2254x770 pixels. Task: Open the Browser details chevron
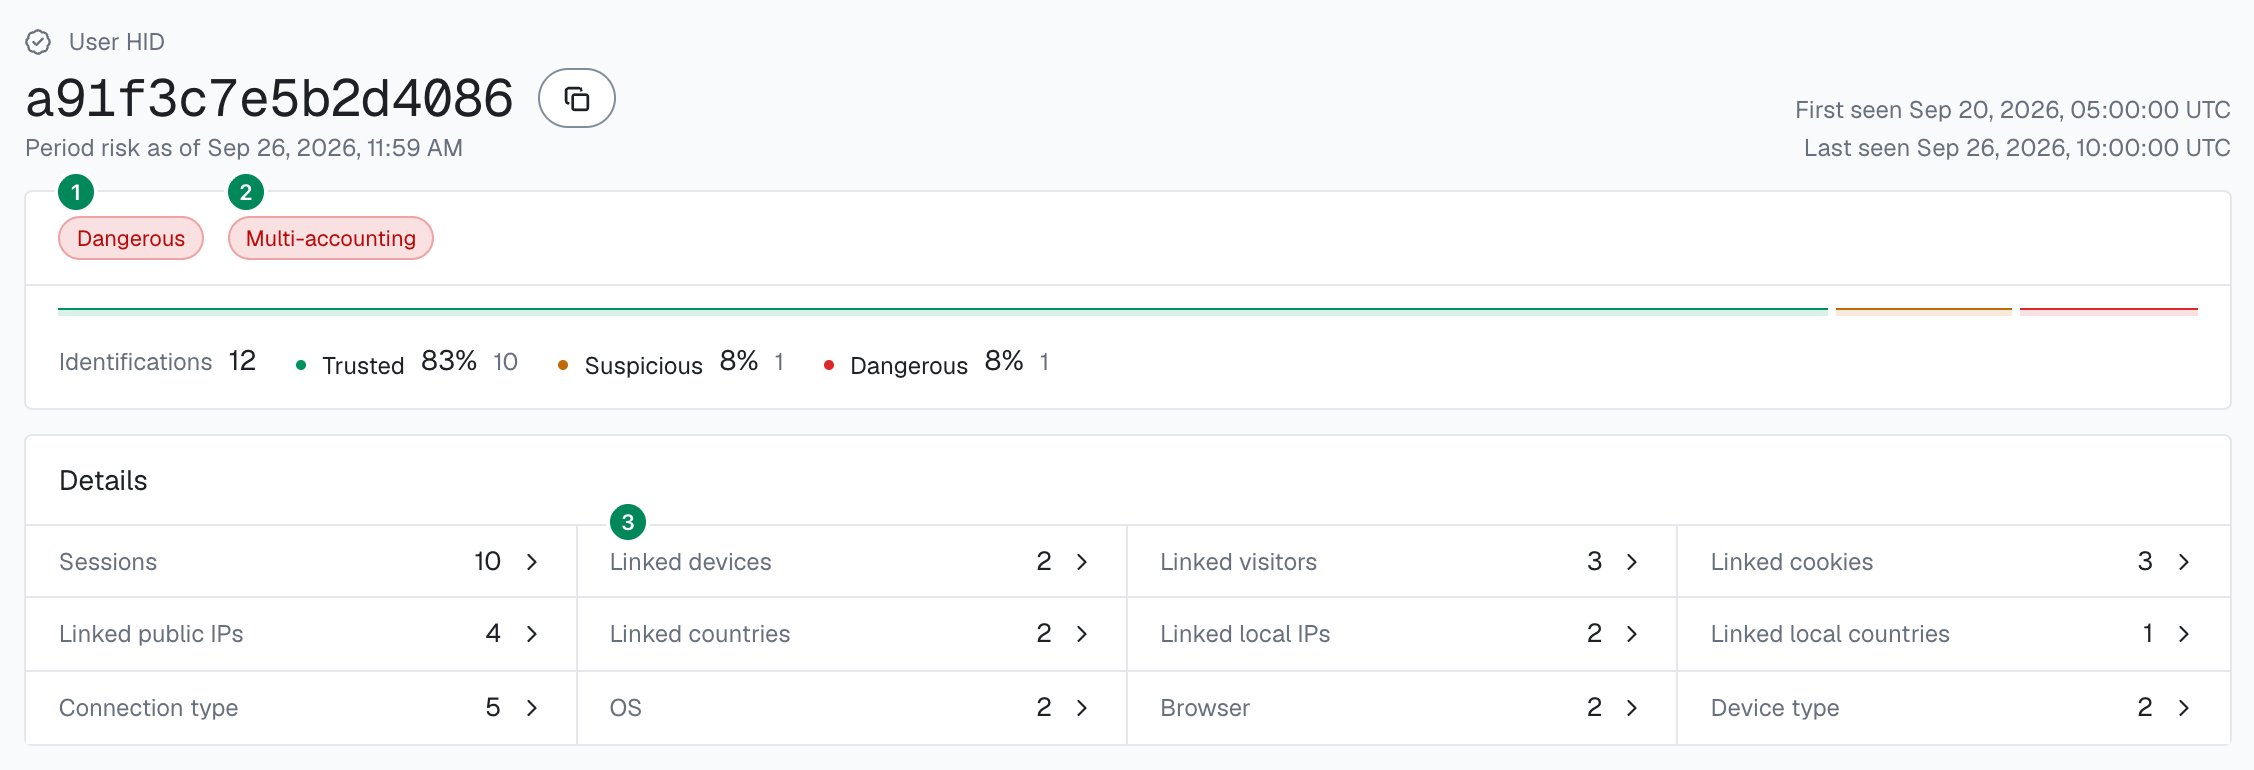[x=1632, y=708]
